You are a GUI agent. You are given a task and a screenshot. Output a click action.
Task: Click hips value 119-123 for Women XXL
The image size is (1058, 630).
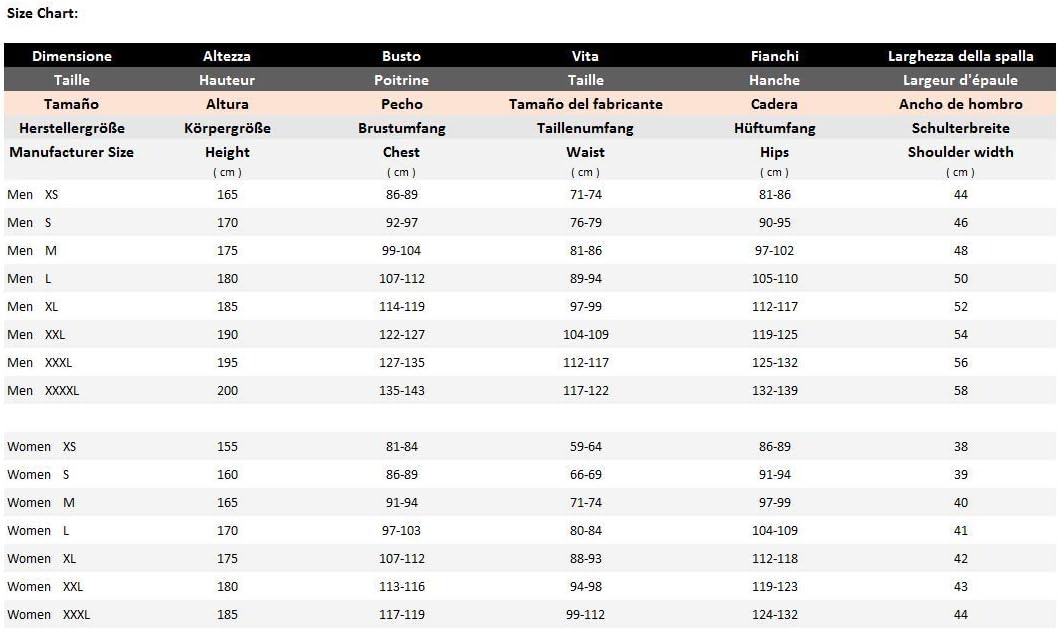click(775, 587)
